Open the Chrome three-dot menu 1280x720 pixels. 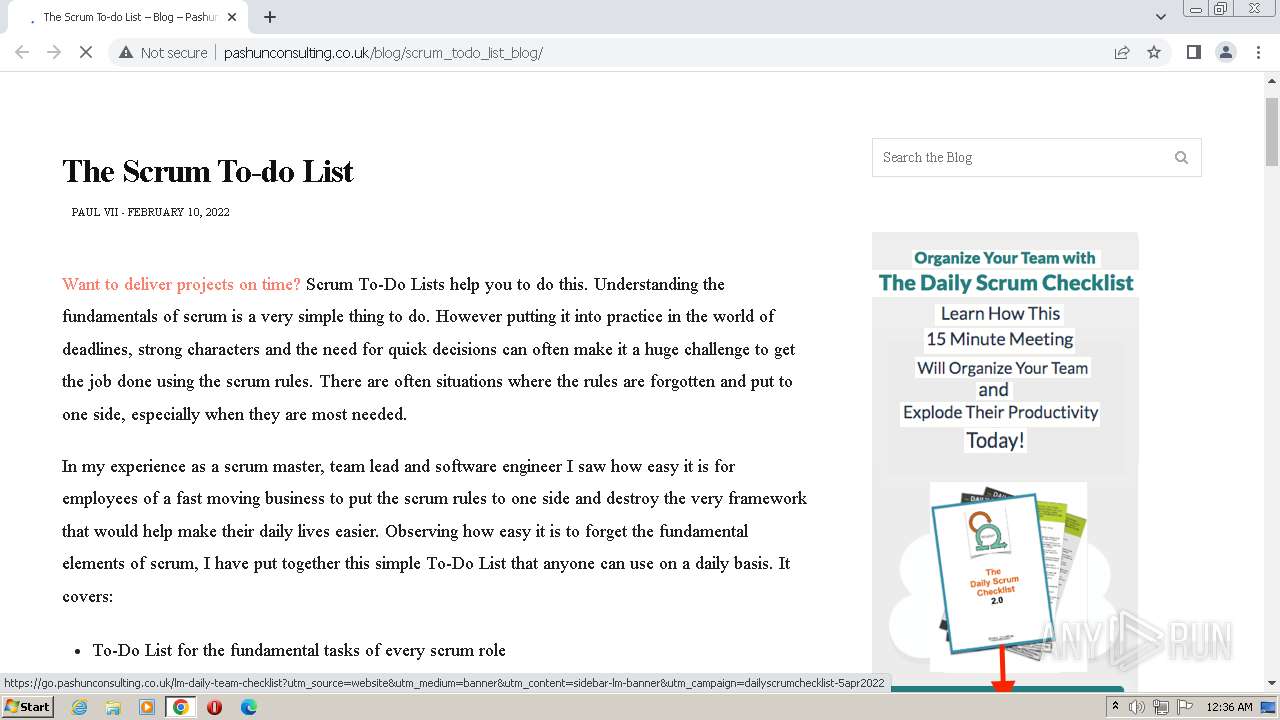1259,52
